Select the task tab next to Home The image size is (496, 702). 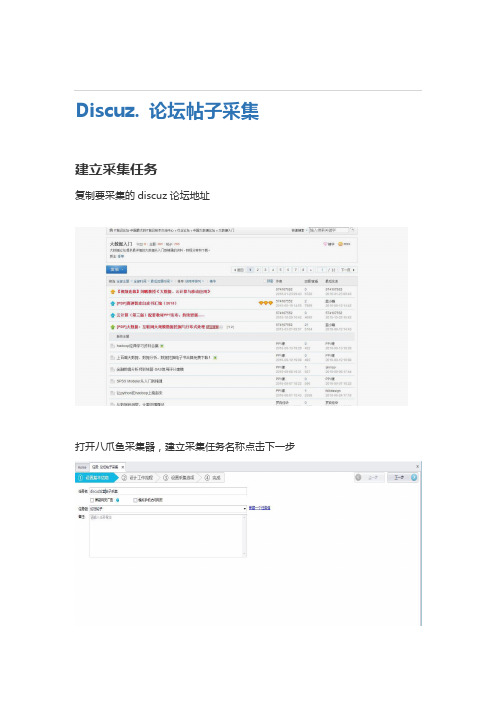106,467
